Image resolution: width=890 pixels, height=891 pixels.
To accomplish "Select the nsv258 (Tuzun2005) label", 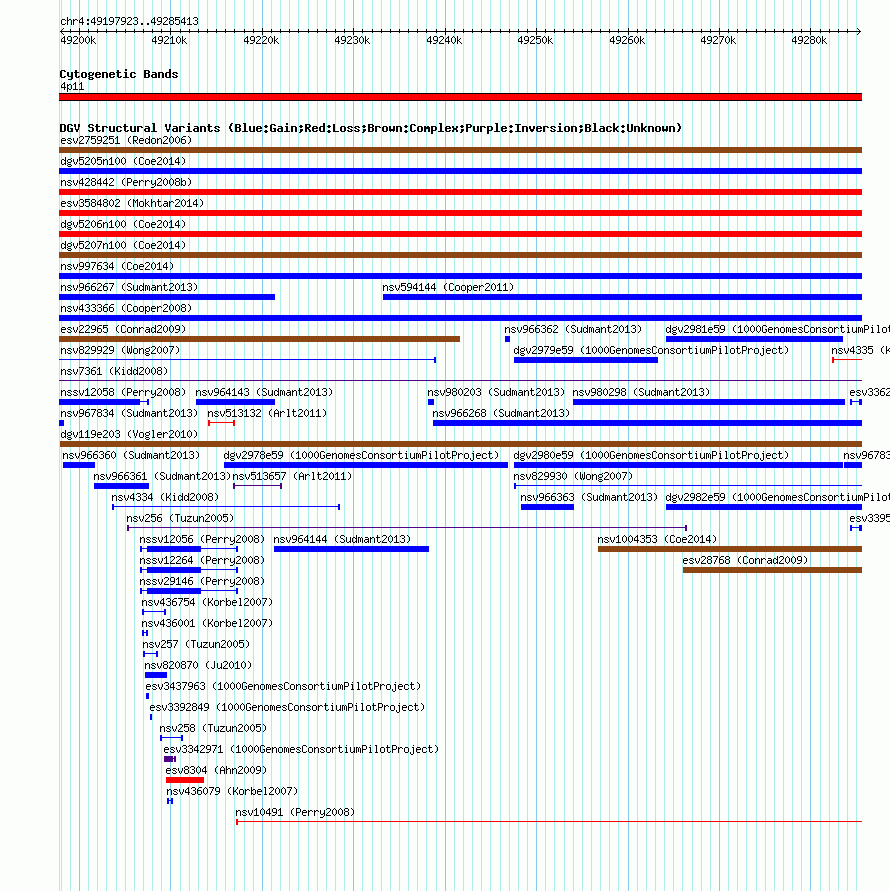I will (x=213, y=728).
